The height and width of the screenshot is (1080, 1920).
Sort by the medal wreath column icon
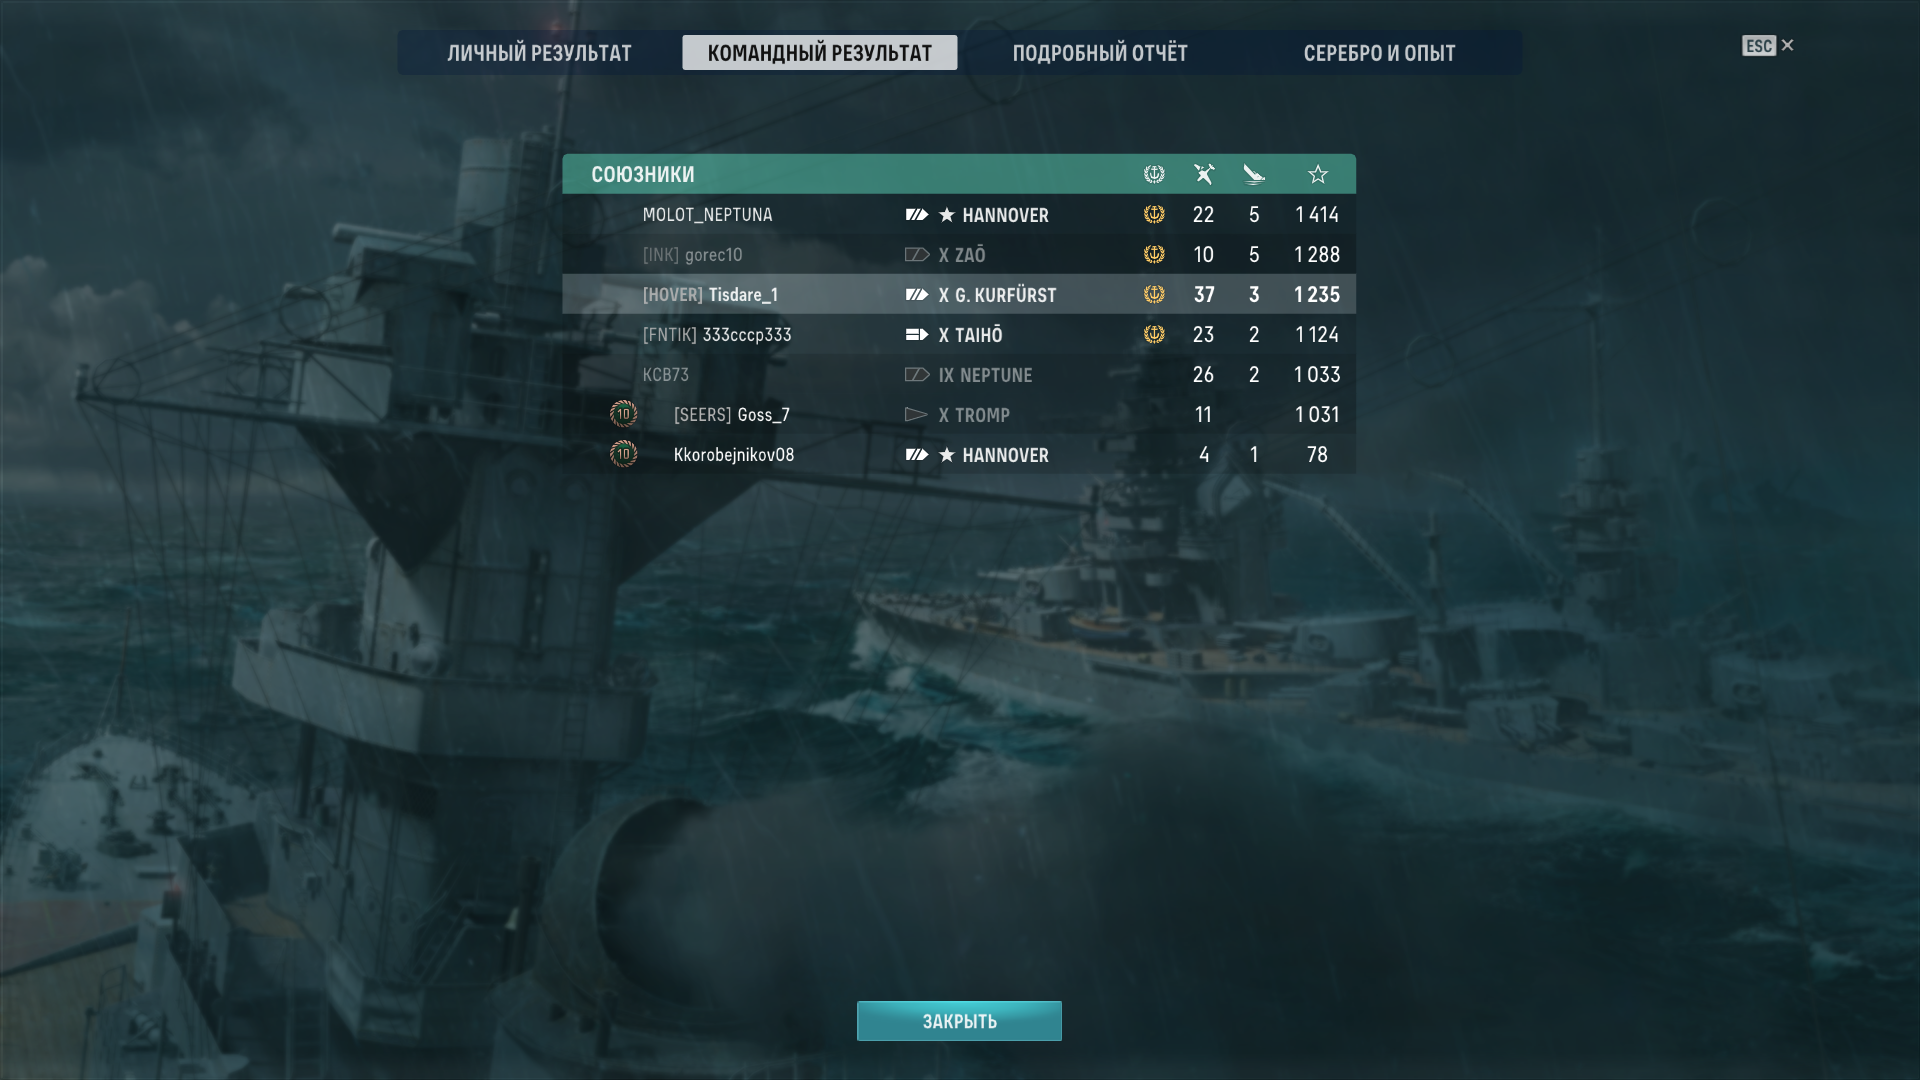(1154, 174)
